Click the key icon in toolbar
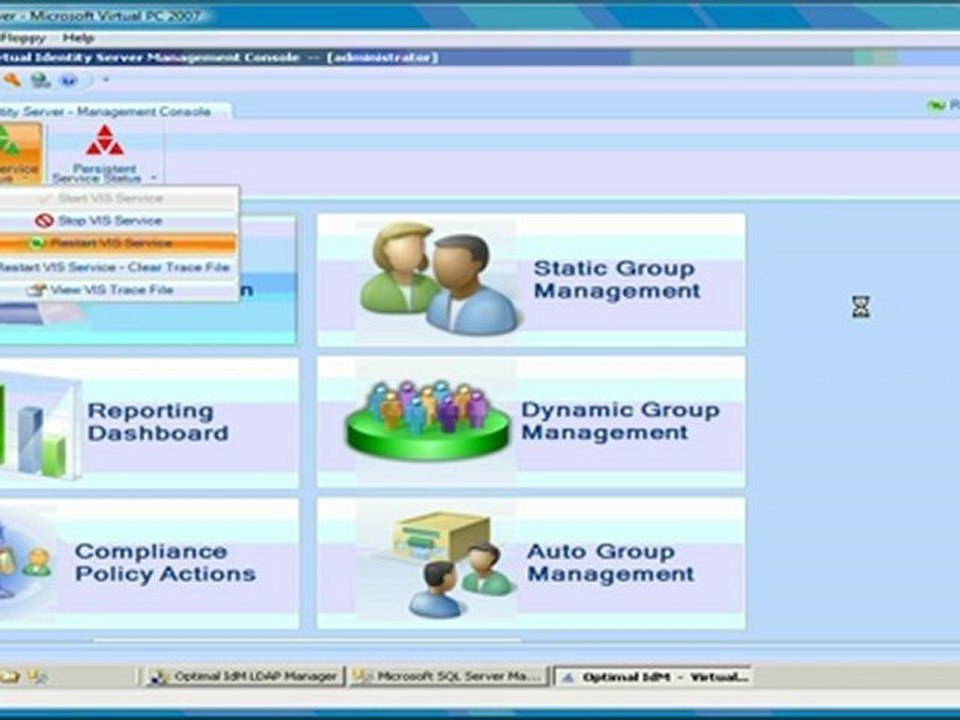The height and width of the screenshot is (720, 960). [x=12, y=80]
